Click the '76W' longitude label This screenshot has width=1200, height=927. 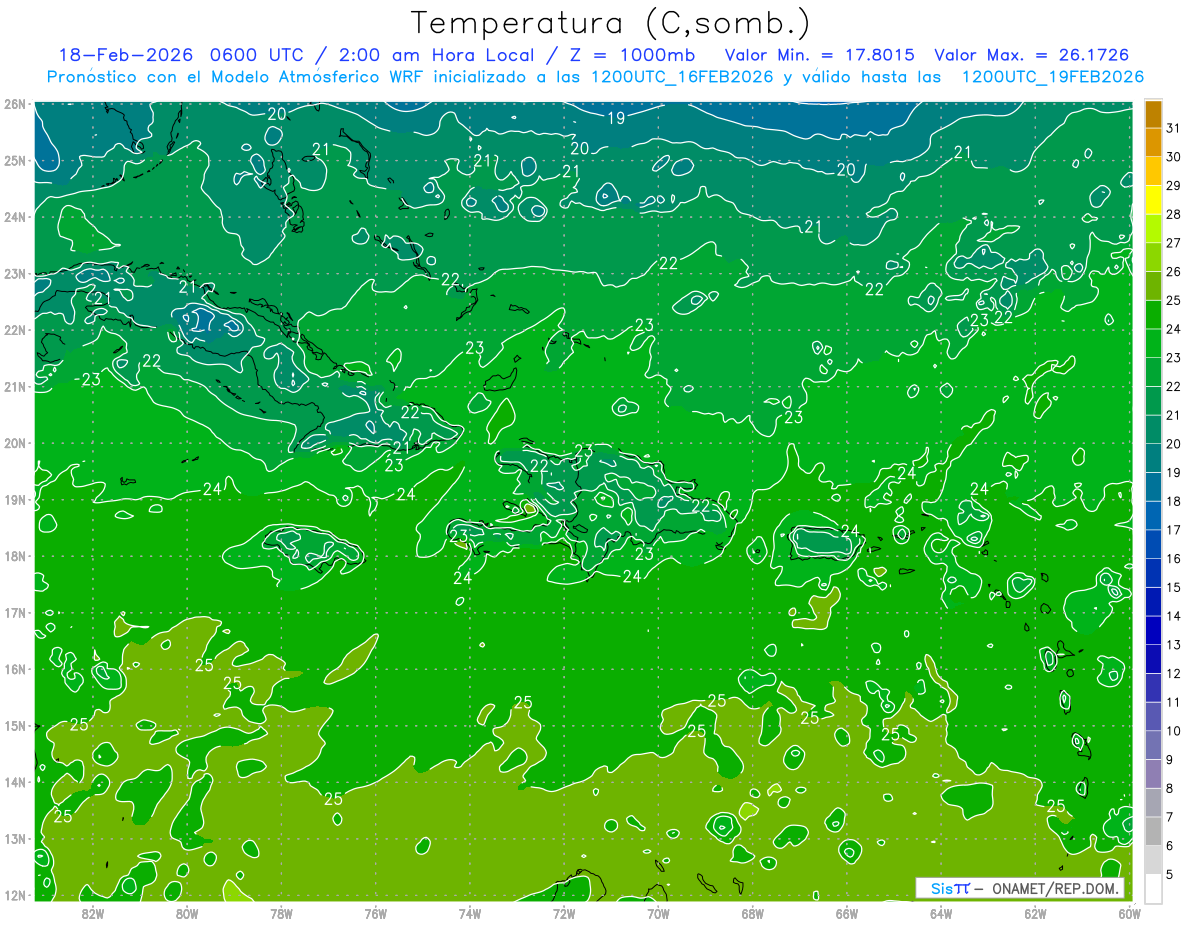(375, 913)
